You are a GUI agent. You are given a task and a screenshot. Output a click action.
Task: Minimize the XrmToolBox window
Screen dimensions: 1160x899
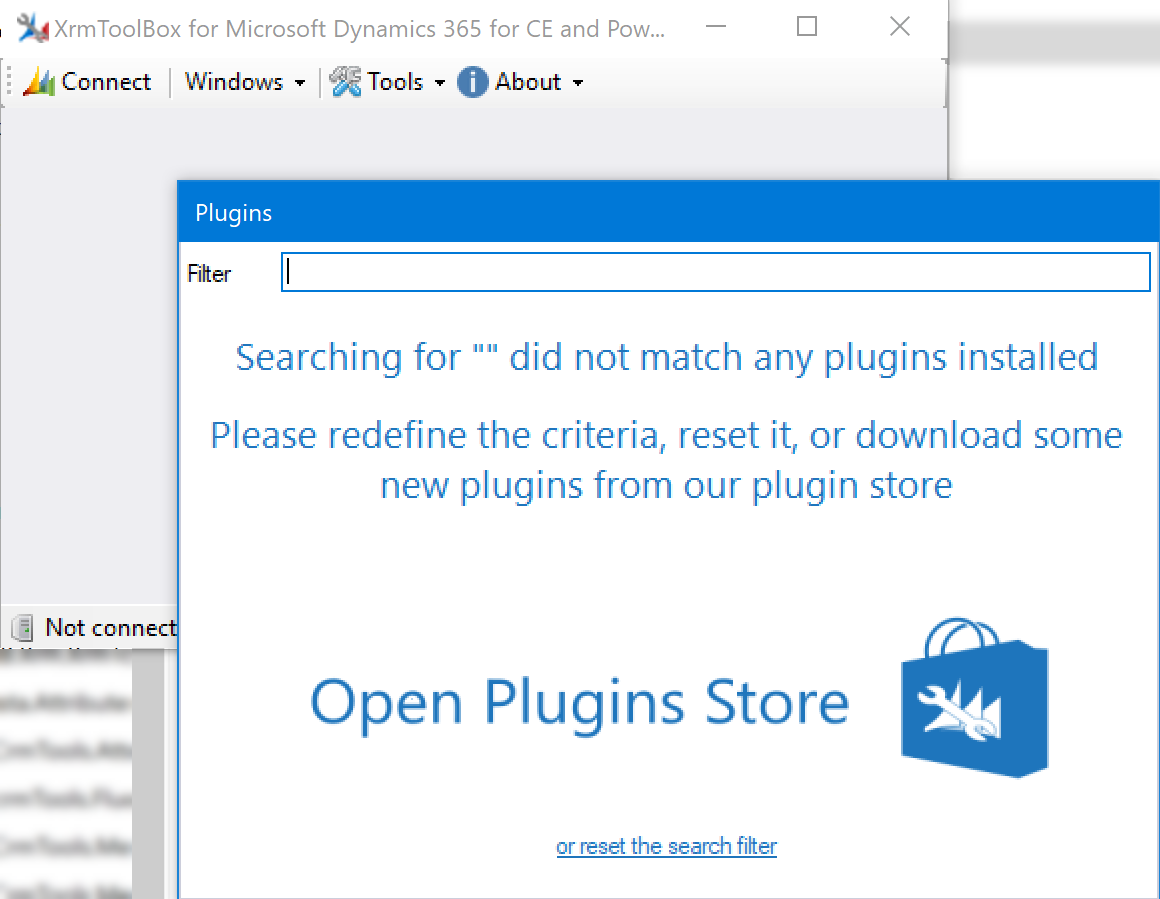tap(715, 27)
